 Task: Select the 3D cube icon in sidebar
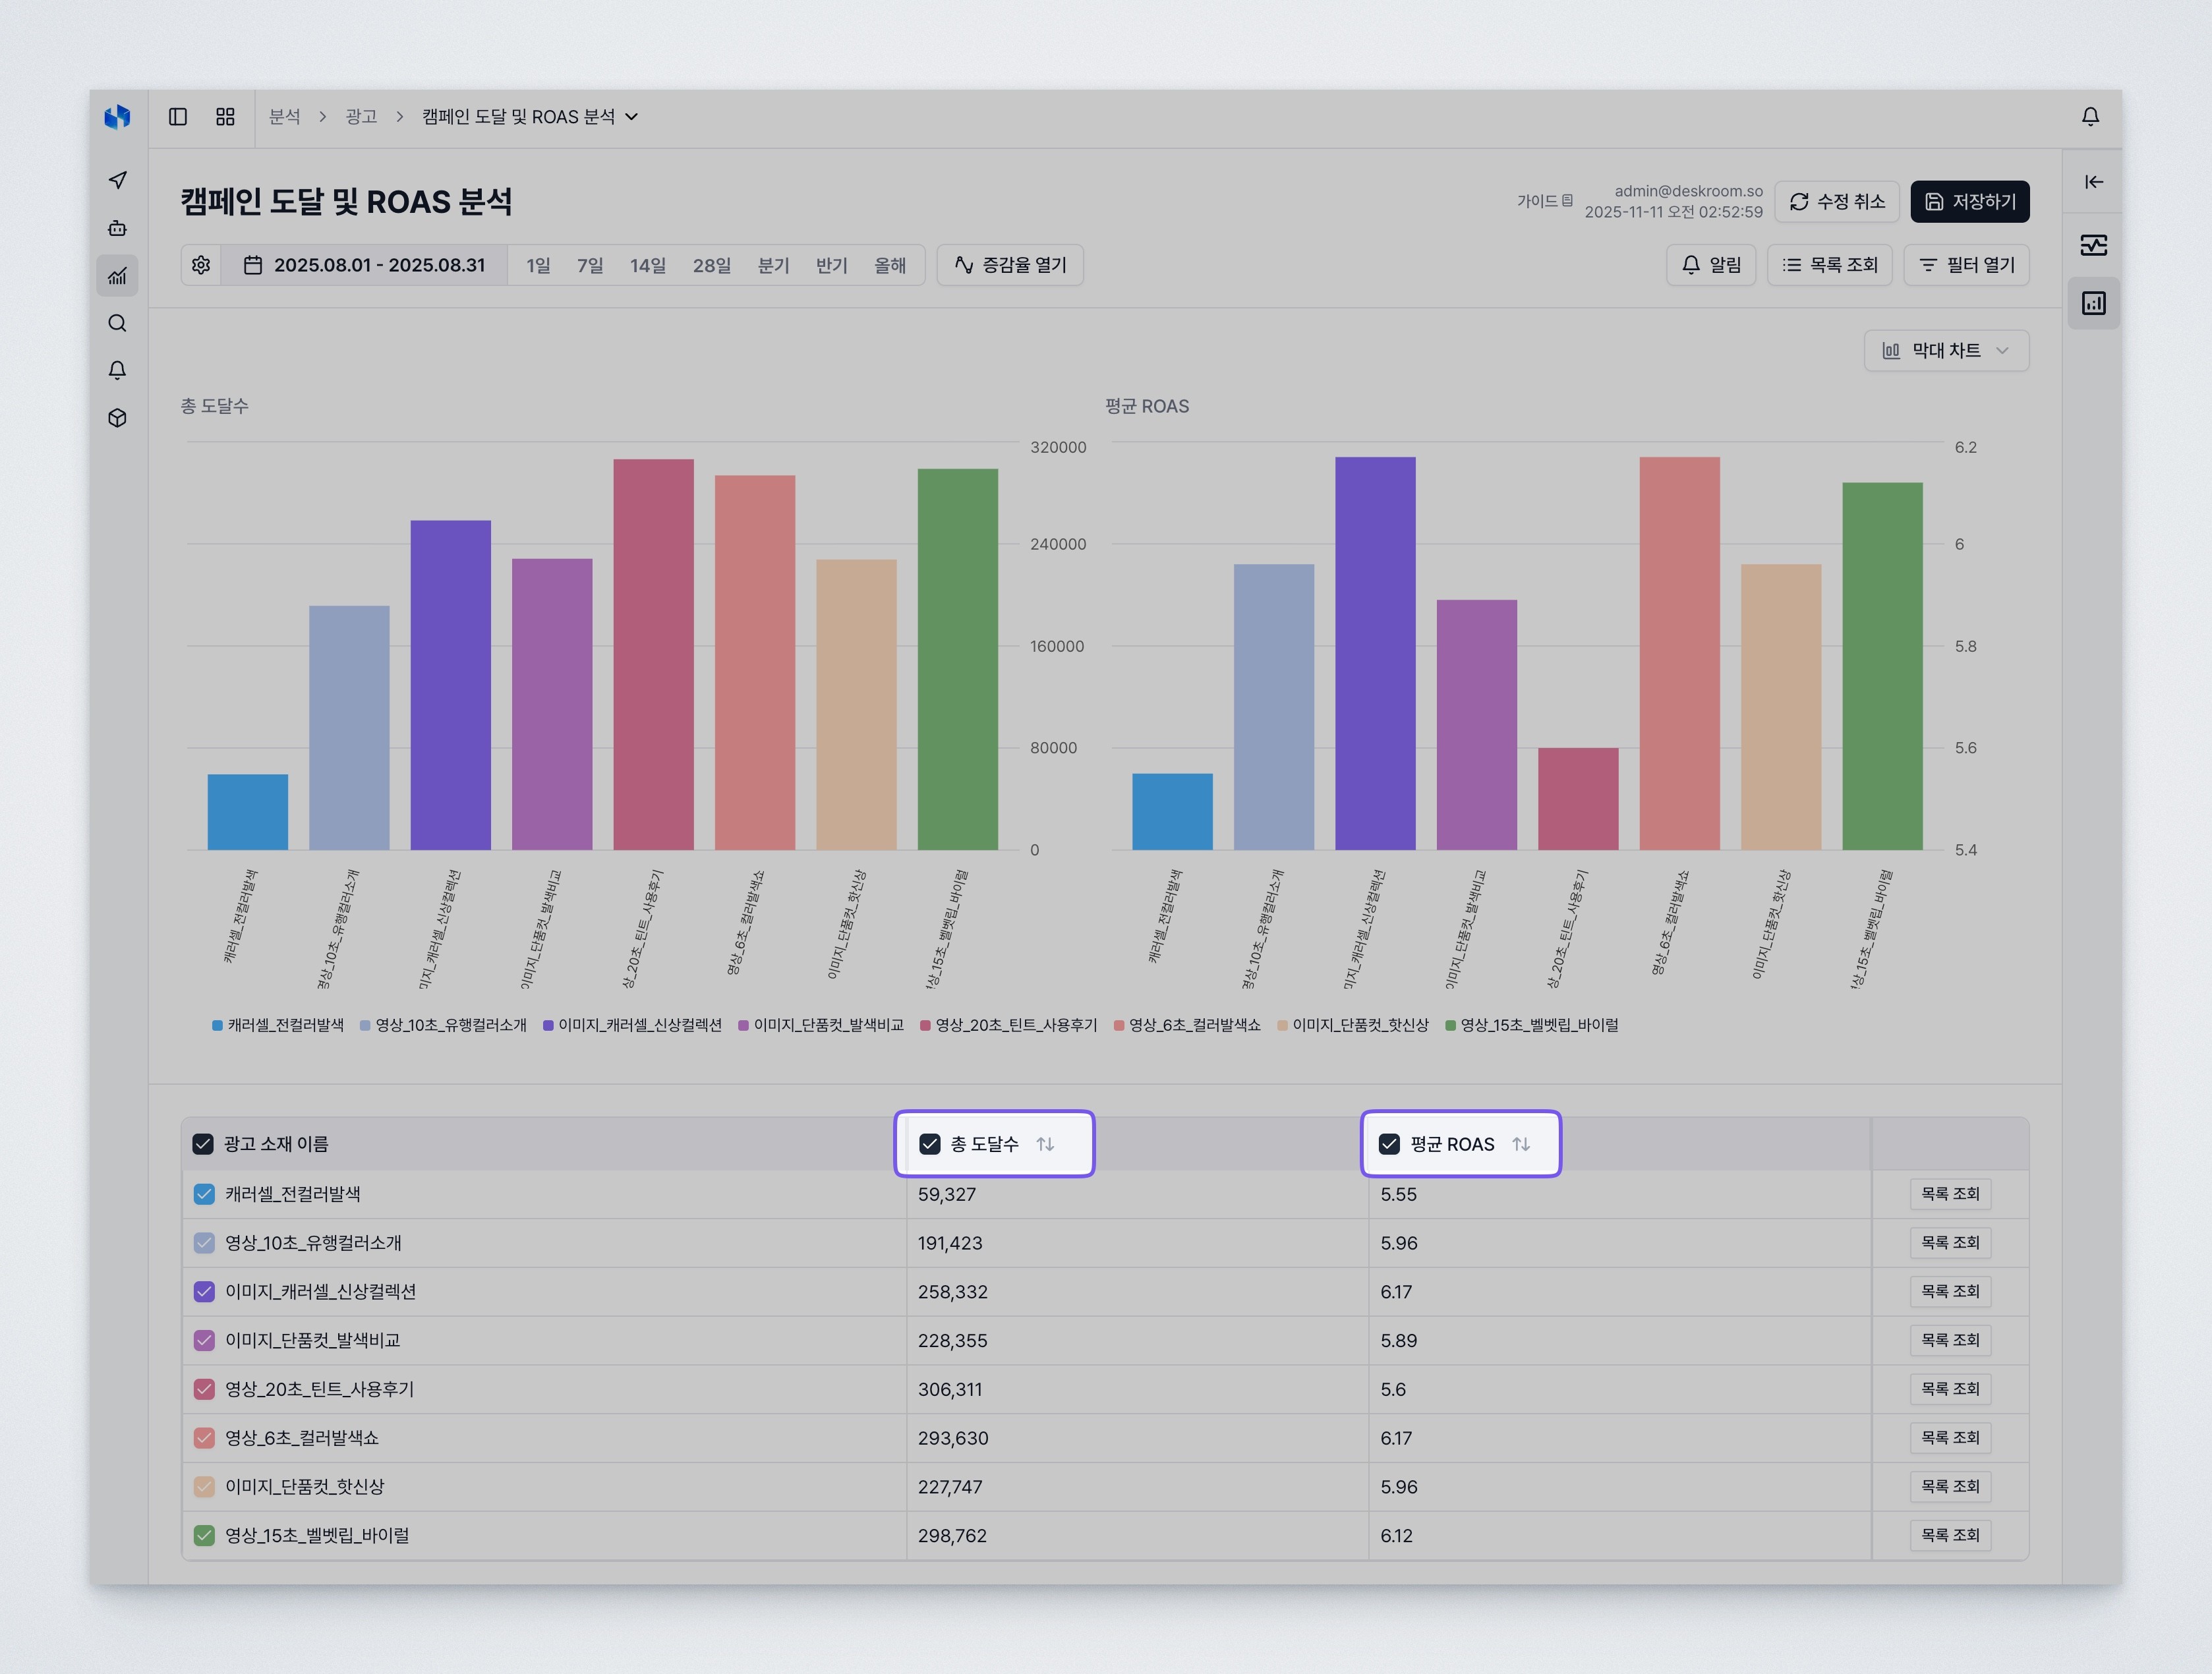pos(118,418)
